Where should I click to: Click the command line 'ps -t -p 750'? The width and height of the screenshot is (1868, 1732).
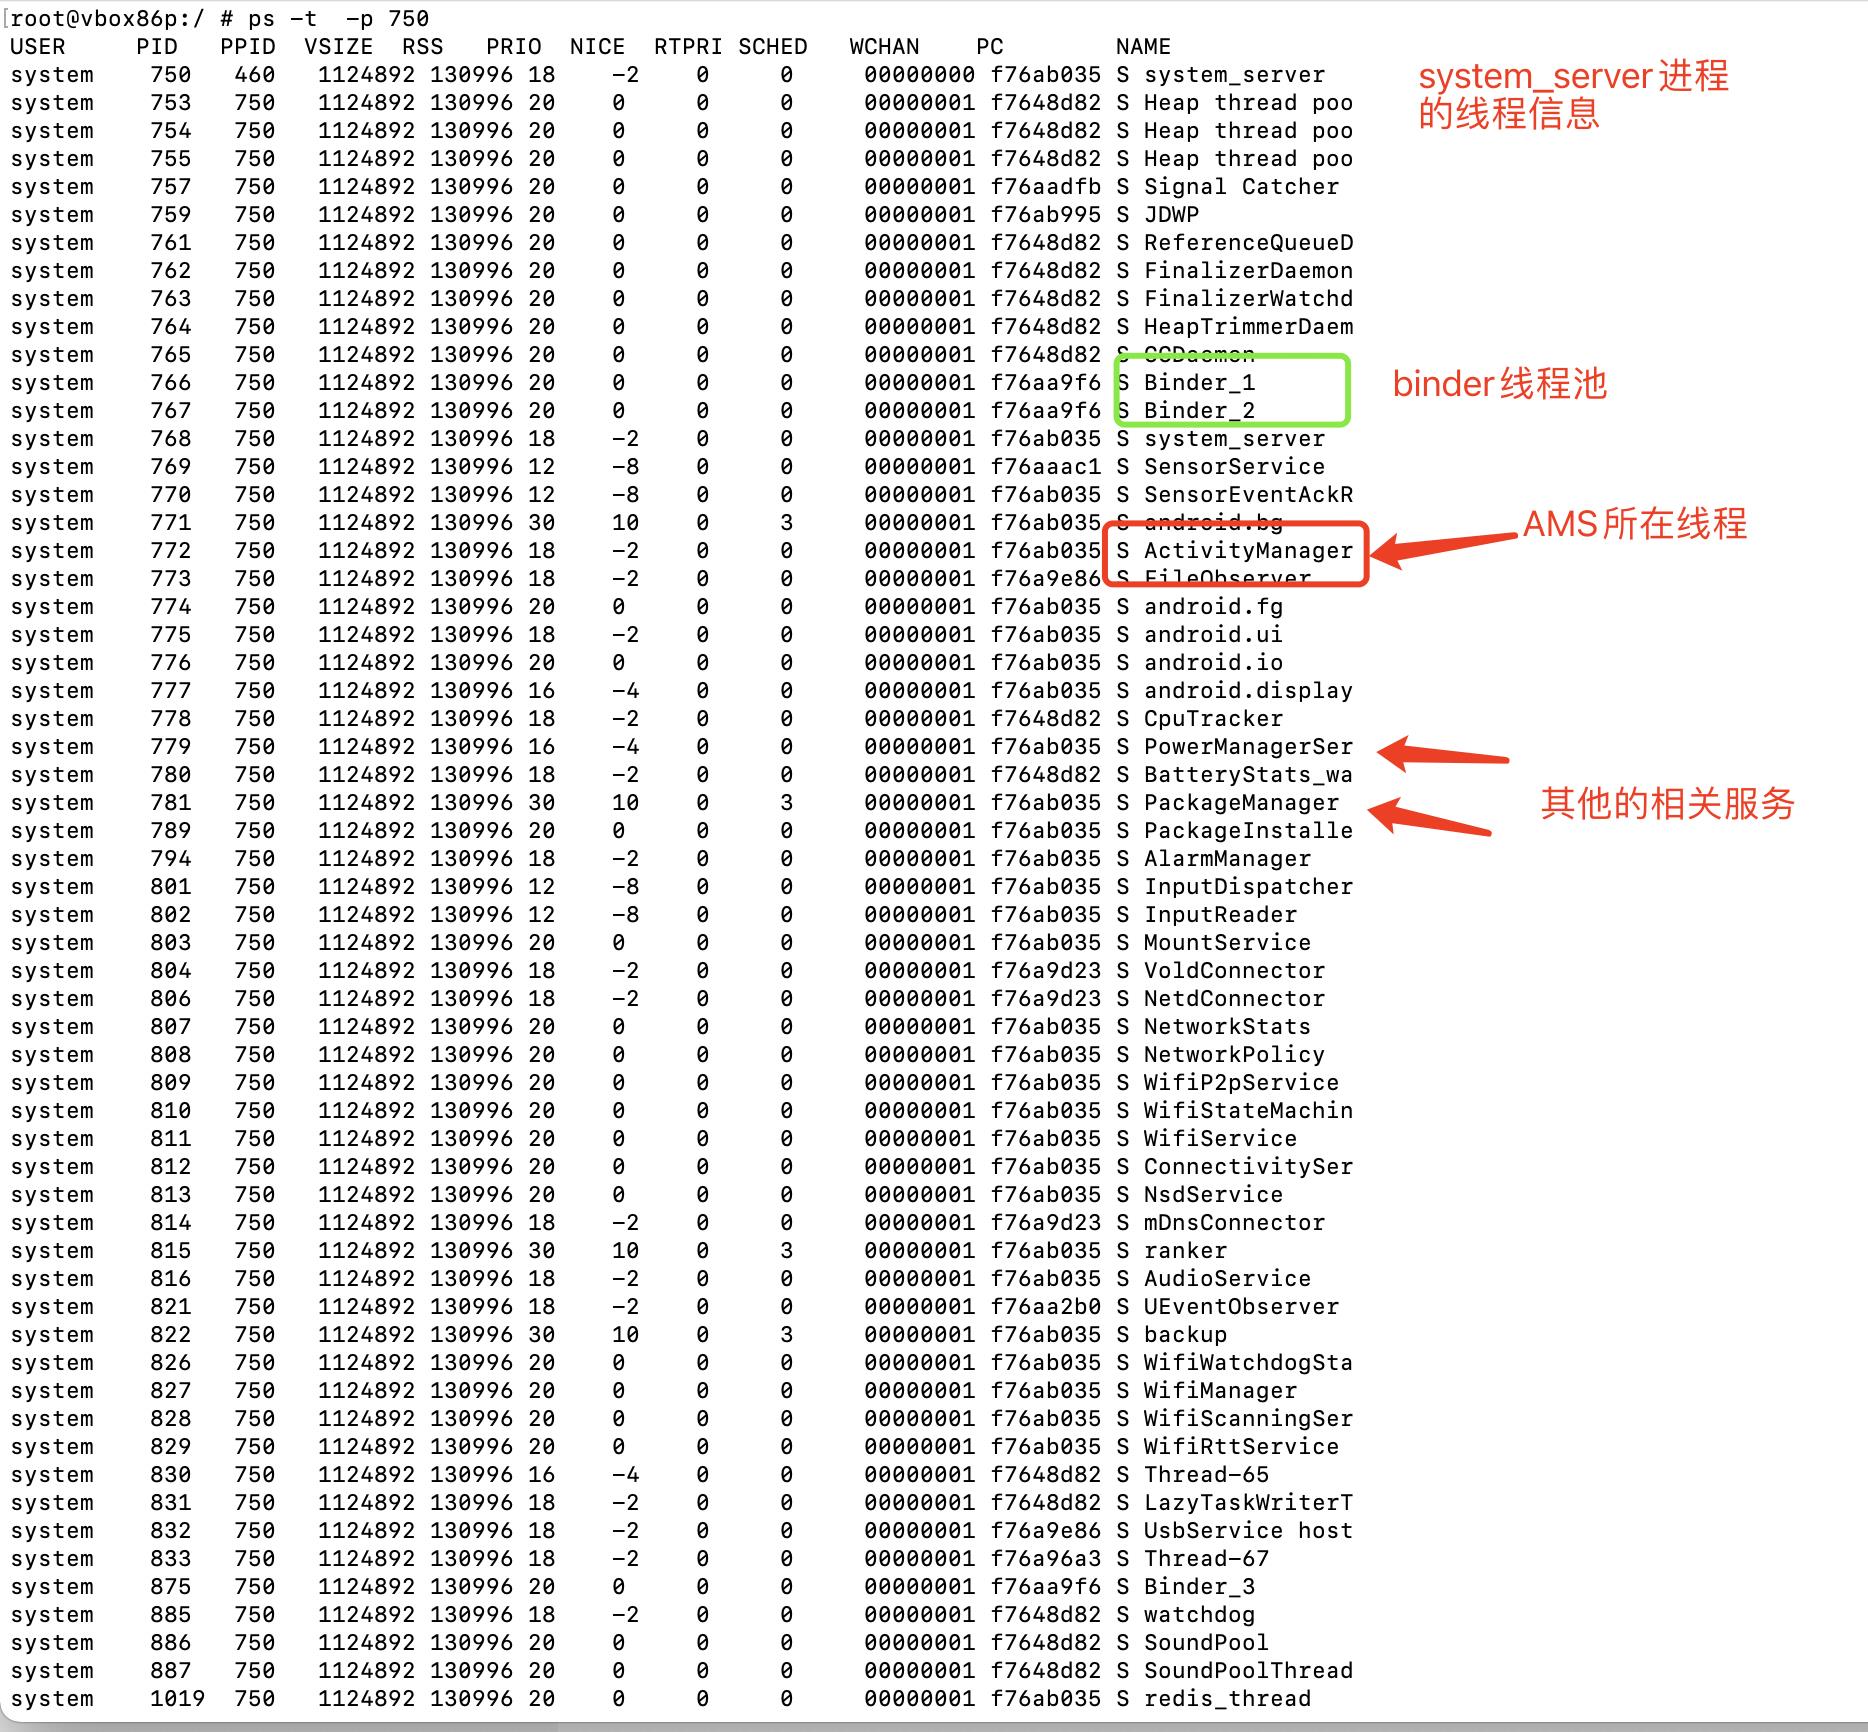click(x=338, y=18)
